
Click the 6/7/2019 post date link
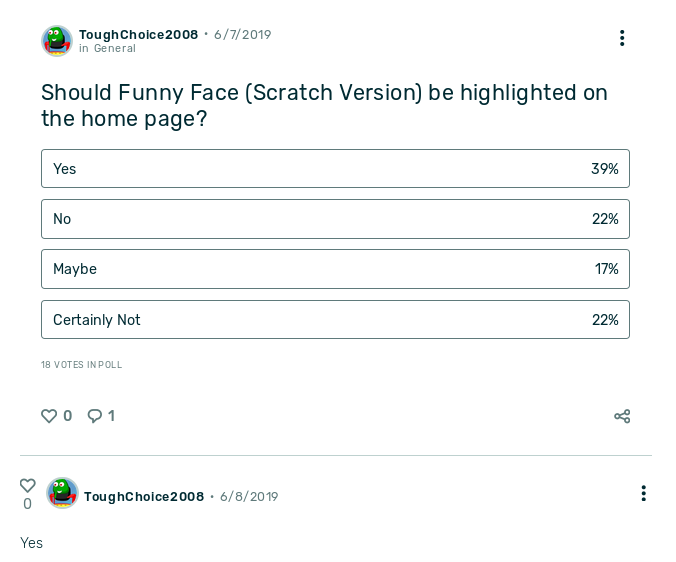[242, 35]
